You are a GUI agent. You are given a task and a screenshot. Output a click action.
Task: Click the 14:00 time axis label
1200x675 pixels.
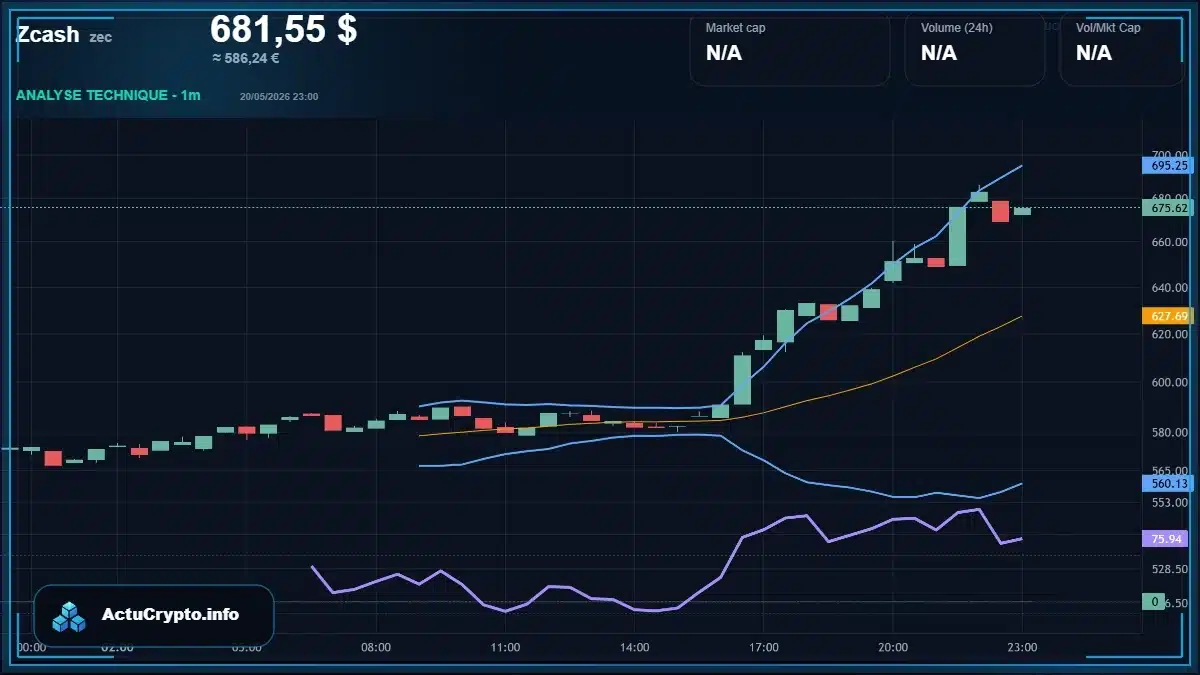(634, 647)
